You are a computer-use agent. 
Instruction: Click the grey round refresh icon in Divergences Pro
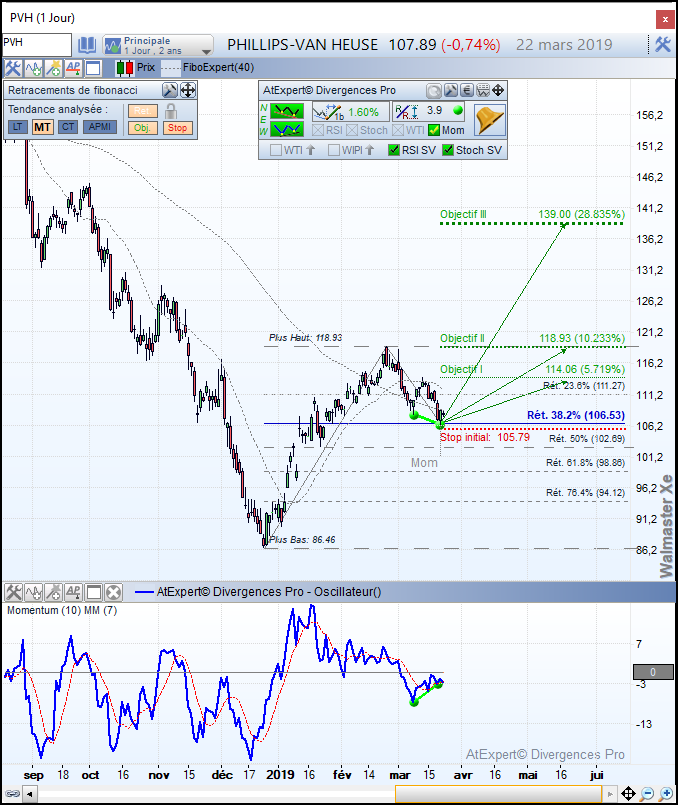click(434, 91)
